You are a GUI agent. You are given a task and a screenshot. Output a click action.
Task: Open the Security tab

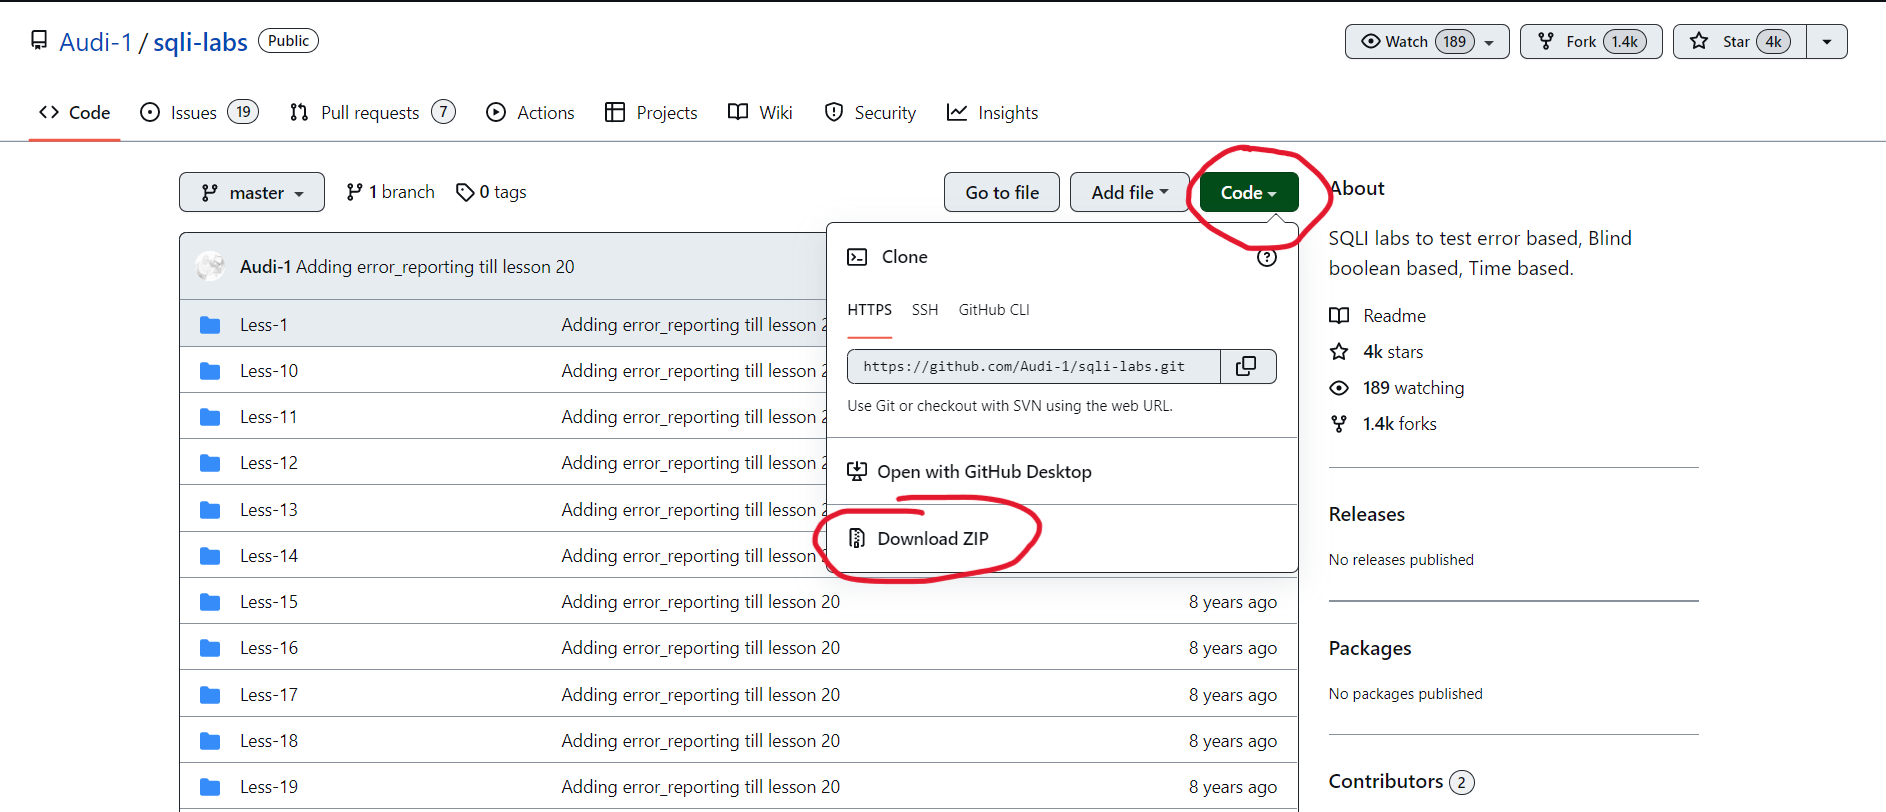tap(870, 113)
